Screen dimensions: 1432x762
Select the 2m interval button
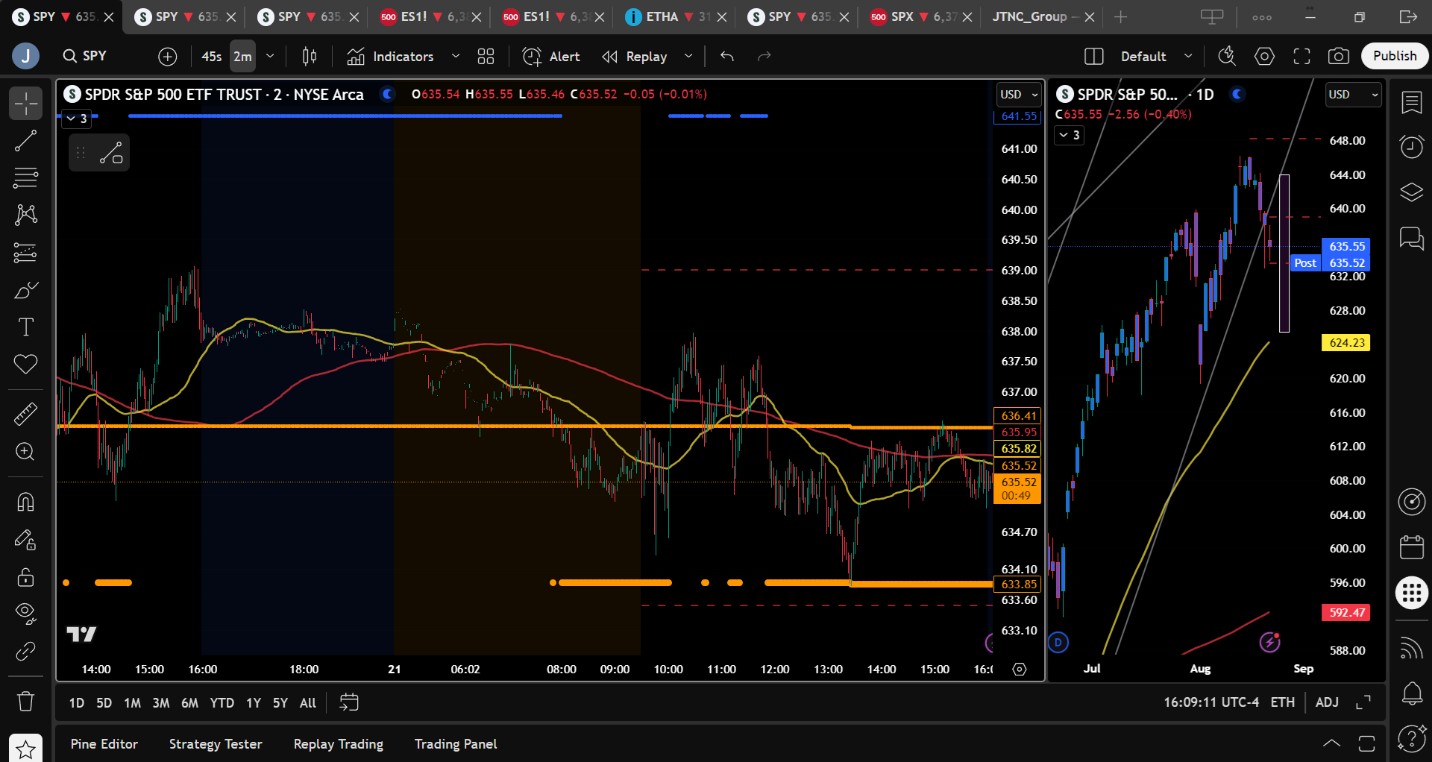[243, 57]
